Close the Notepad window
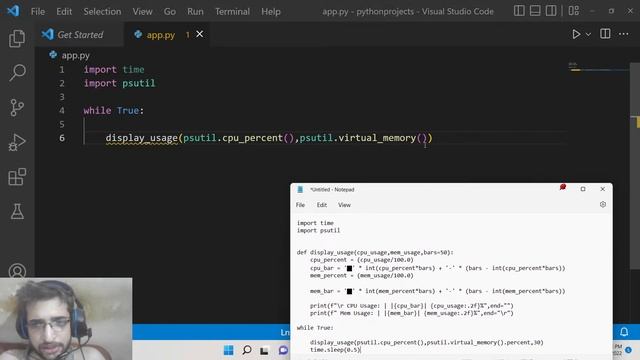This screenshot has height=360, width=640. click(x=602, y=189)
